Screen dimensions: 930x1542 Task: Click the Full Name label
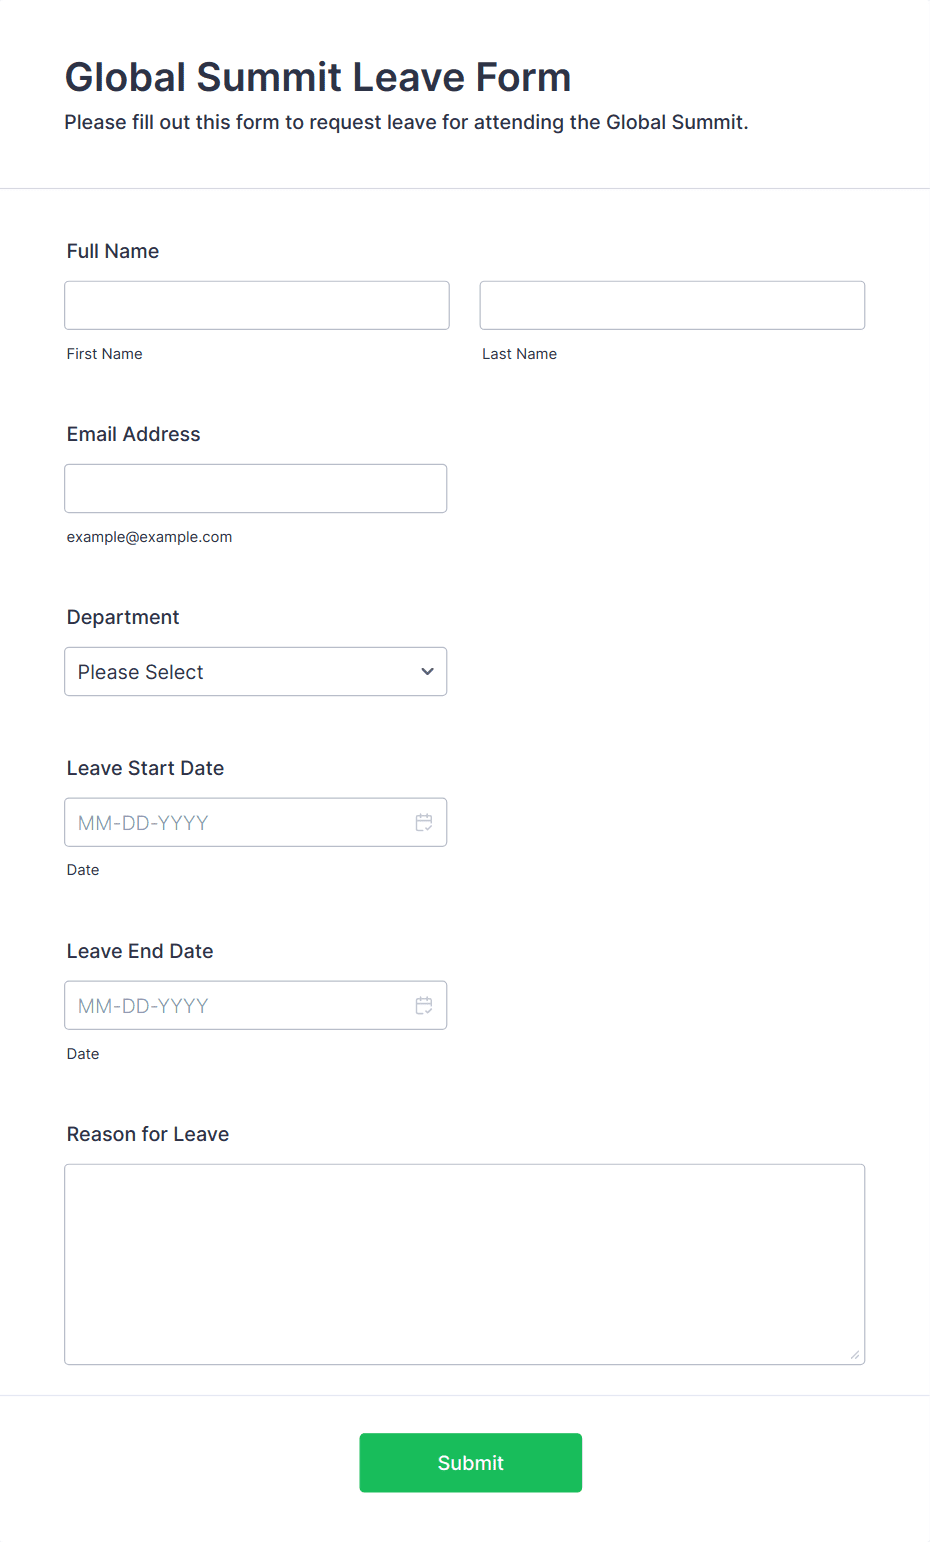coord(113,251)
